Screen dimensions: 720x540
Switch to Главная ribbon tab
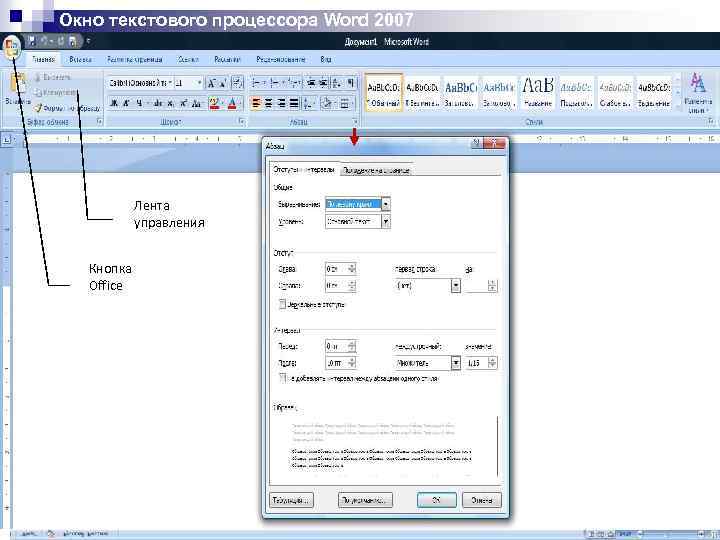click(x=44, y=59)
